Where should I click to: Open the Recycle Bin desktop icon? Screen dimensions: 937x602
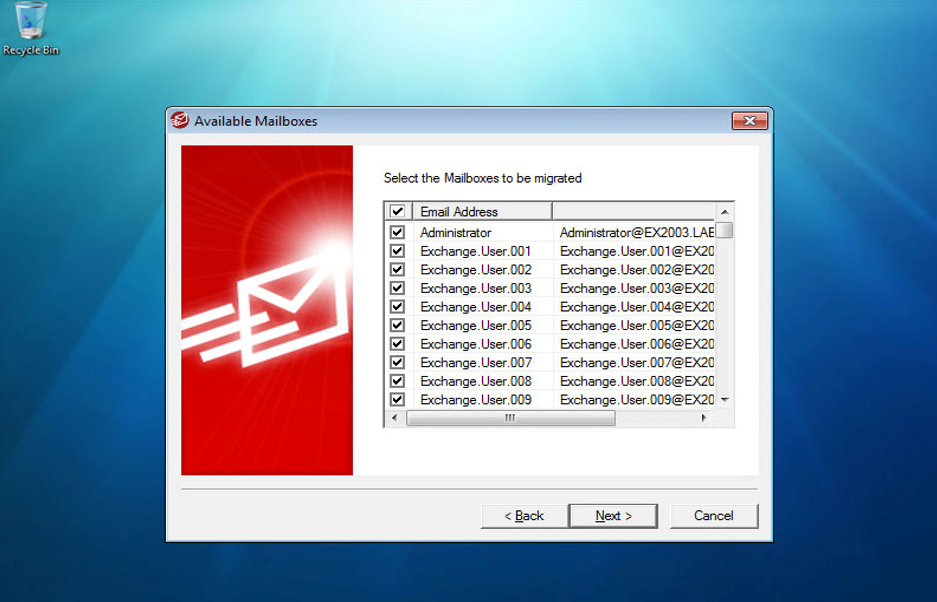(30, 29)
